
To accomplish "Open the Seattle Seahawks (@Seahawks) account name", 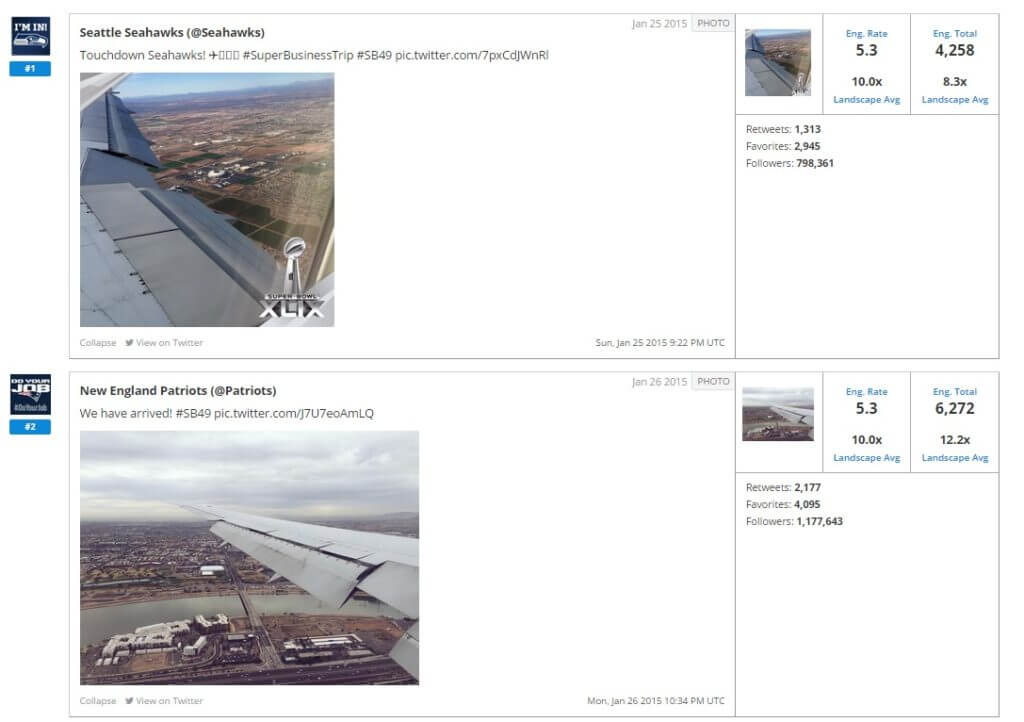I will 172,32.
